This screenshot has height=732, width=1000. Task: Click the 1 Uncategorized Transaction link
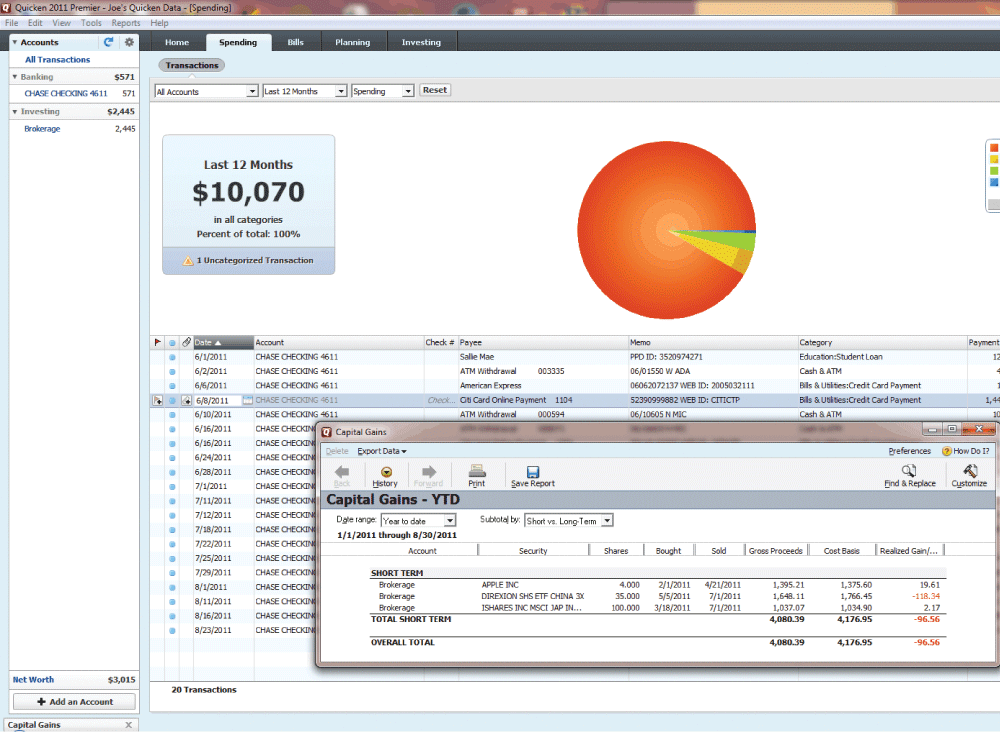[254, 260]
